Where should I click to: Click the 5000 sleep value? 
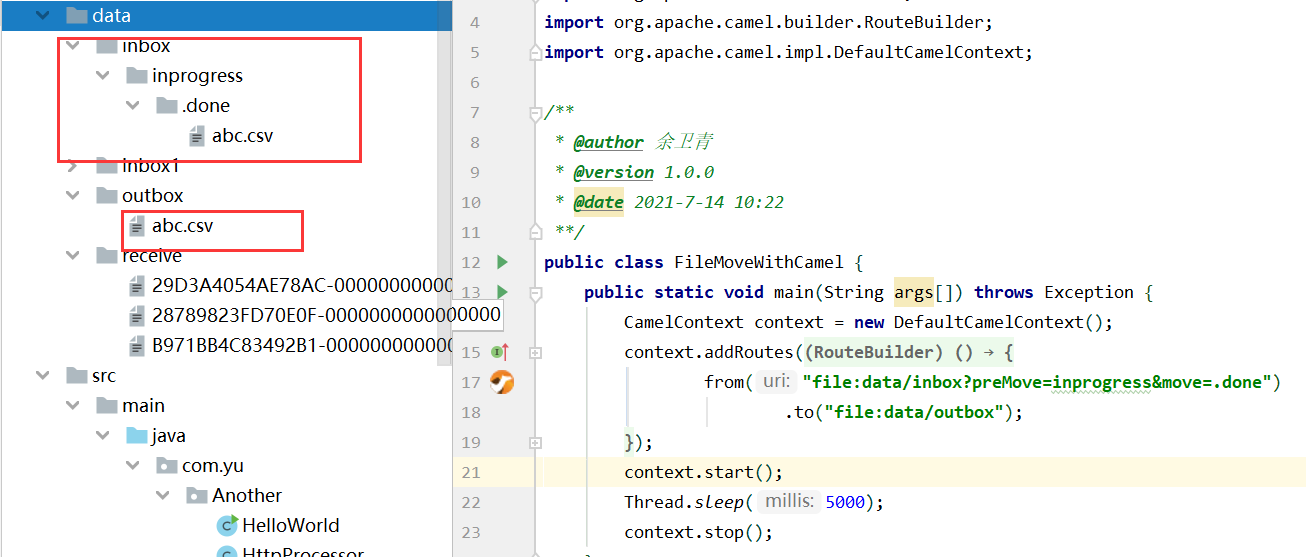point(845,502)
